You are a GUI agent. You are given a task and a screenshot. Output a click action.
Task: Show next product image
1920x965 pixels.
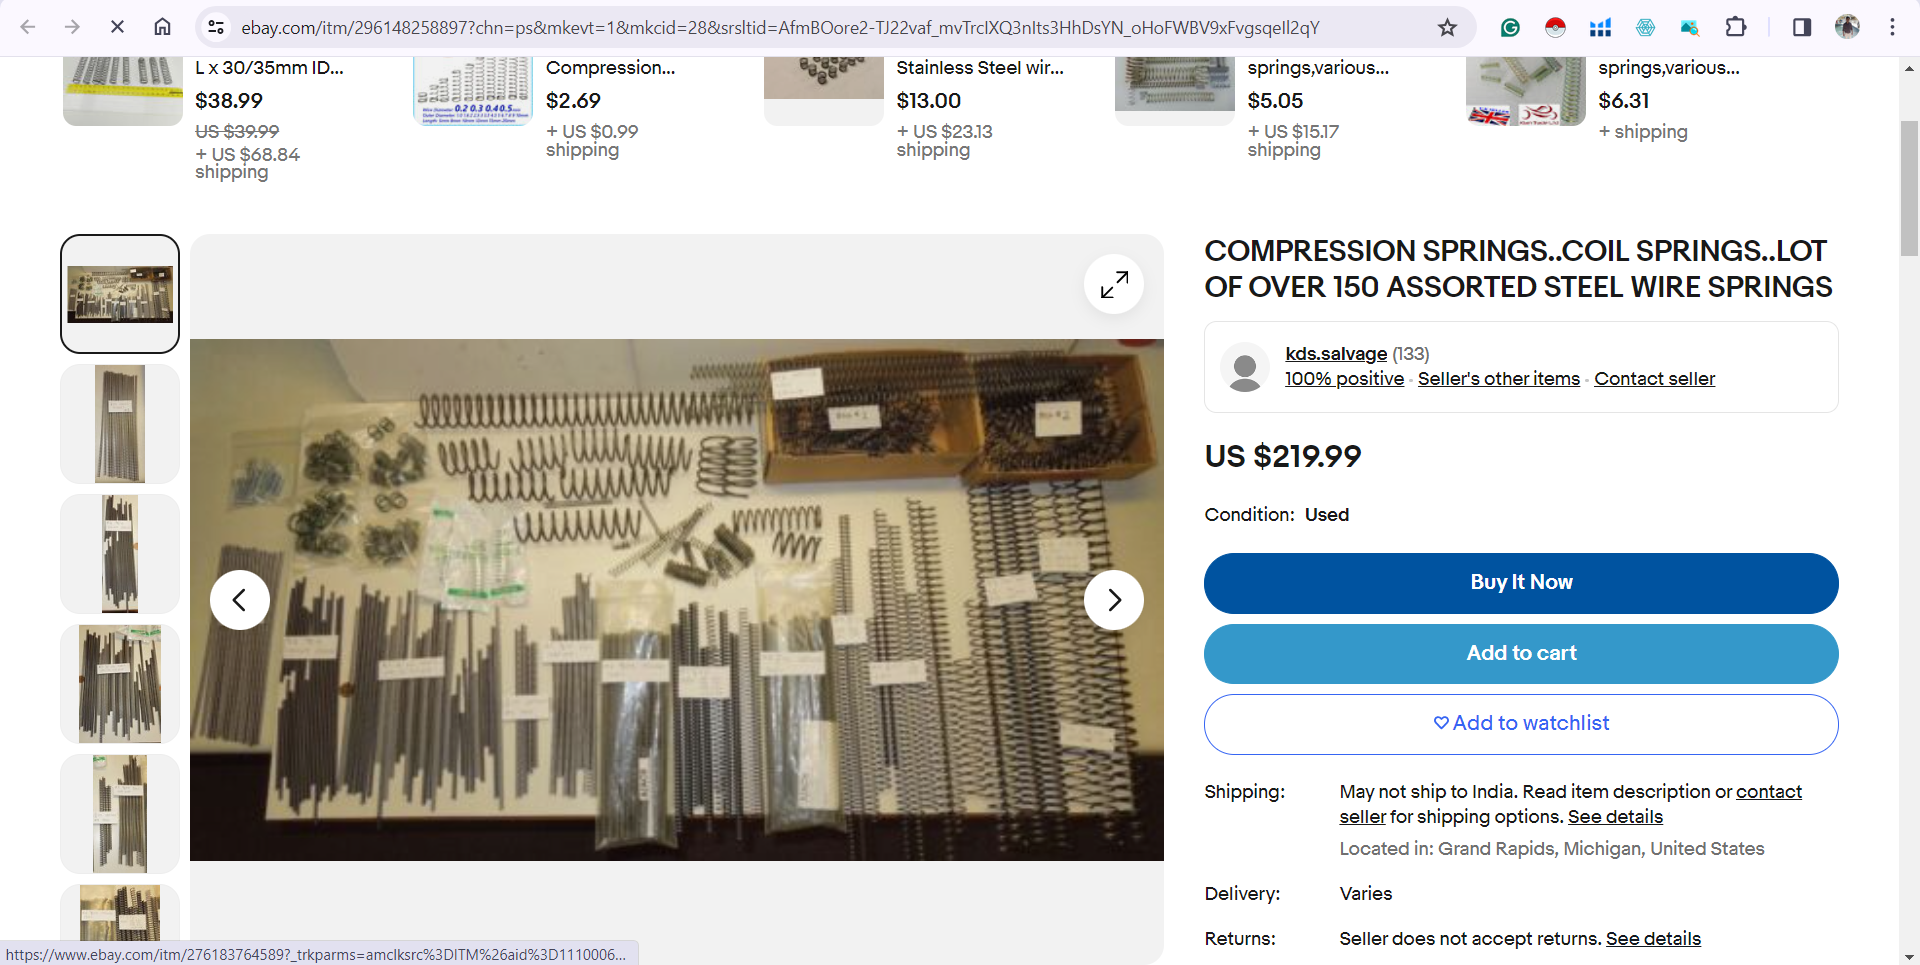pyautogui.click(x=1114, y=600)
